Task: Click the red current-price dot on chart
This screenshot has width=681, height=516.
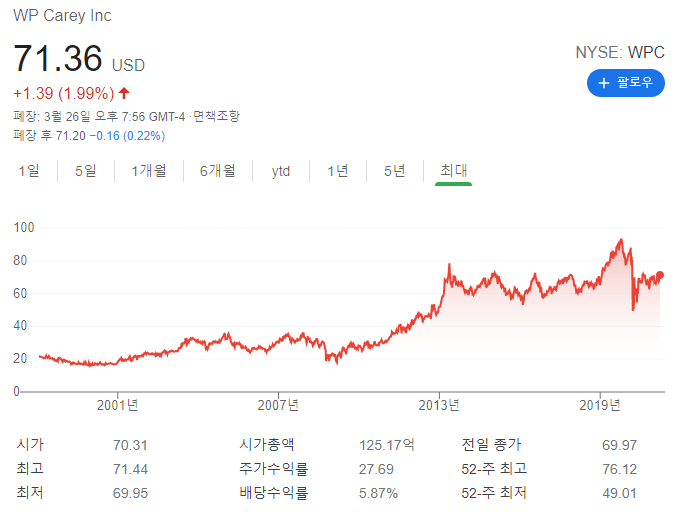Action: coord(660,275)
